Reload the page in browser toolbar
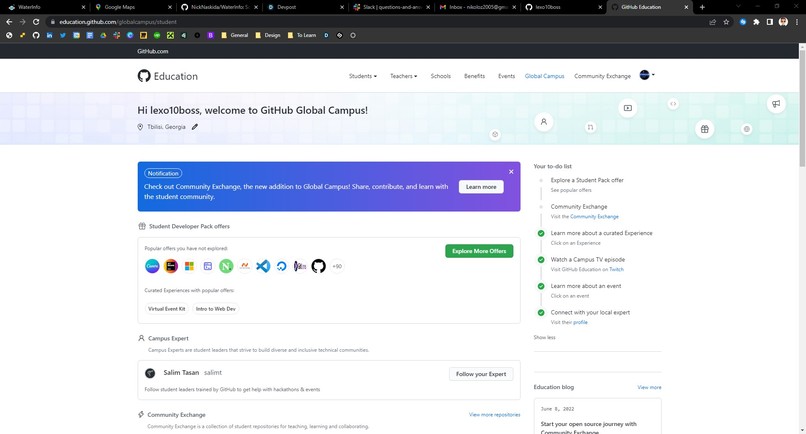 36,22
